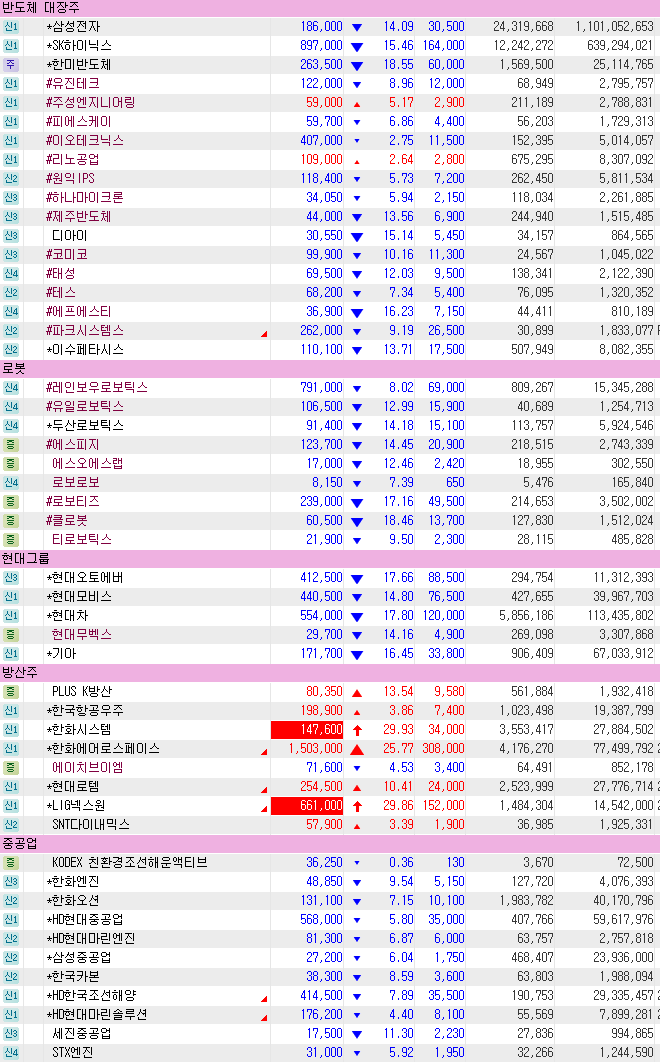Open the *SK하이닉스 stock name
The image size is (660, 1062).
click(79, 45)
